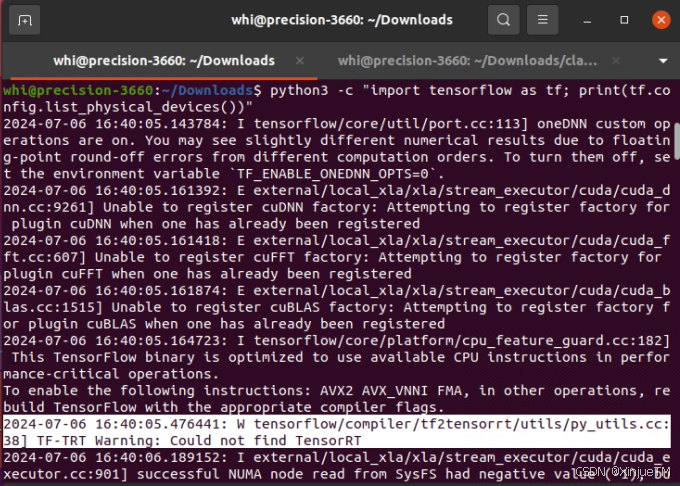
Task: Maximize the terminal window
Action: click(624, 20)
